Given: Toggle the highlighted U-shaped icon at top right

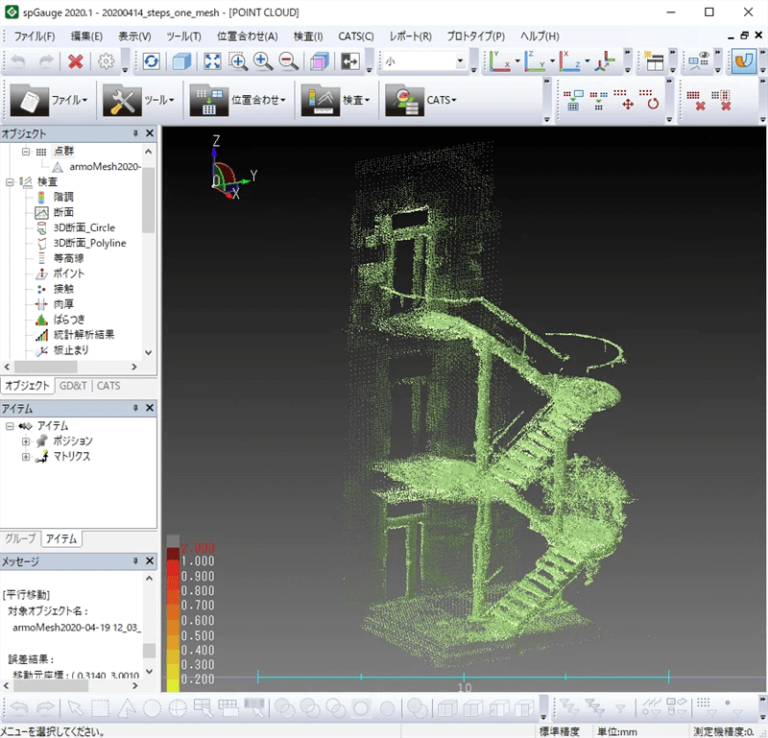Looking at the screenshot, I should point(743,62).
